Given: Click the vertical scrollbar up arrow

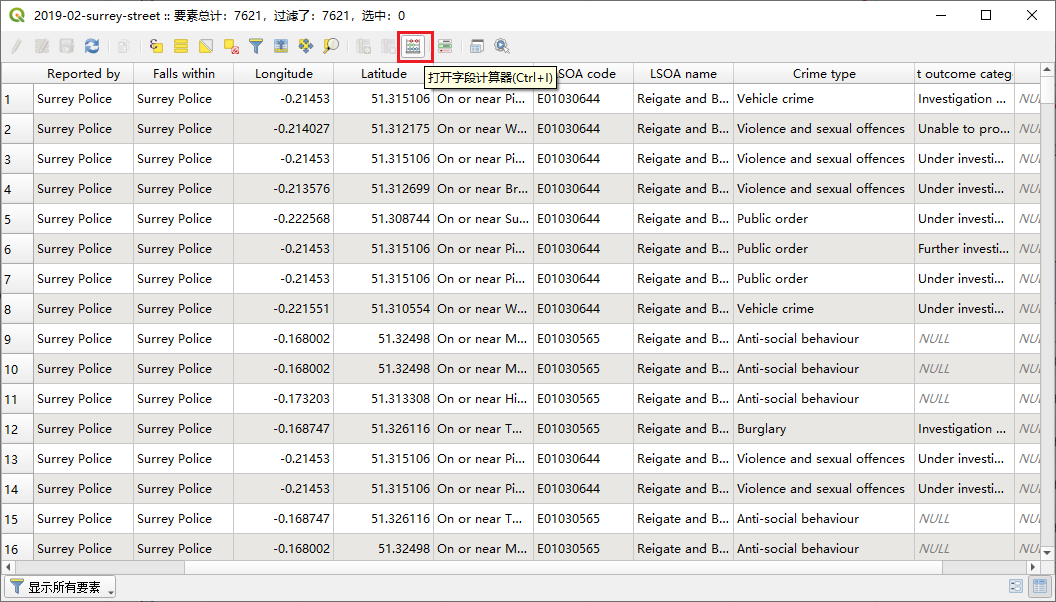Looking at the screenshot, I should [1047, 70].
